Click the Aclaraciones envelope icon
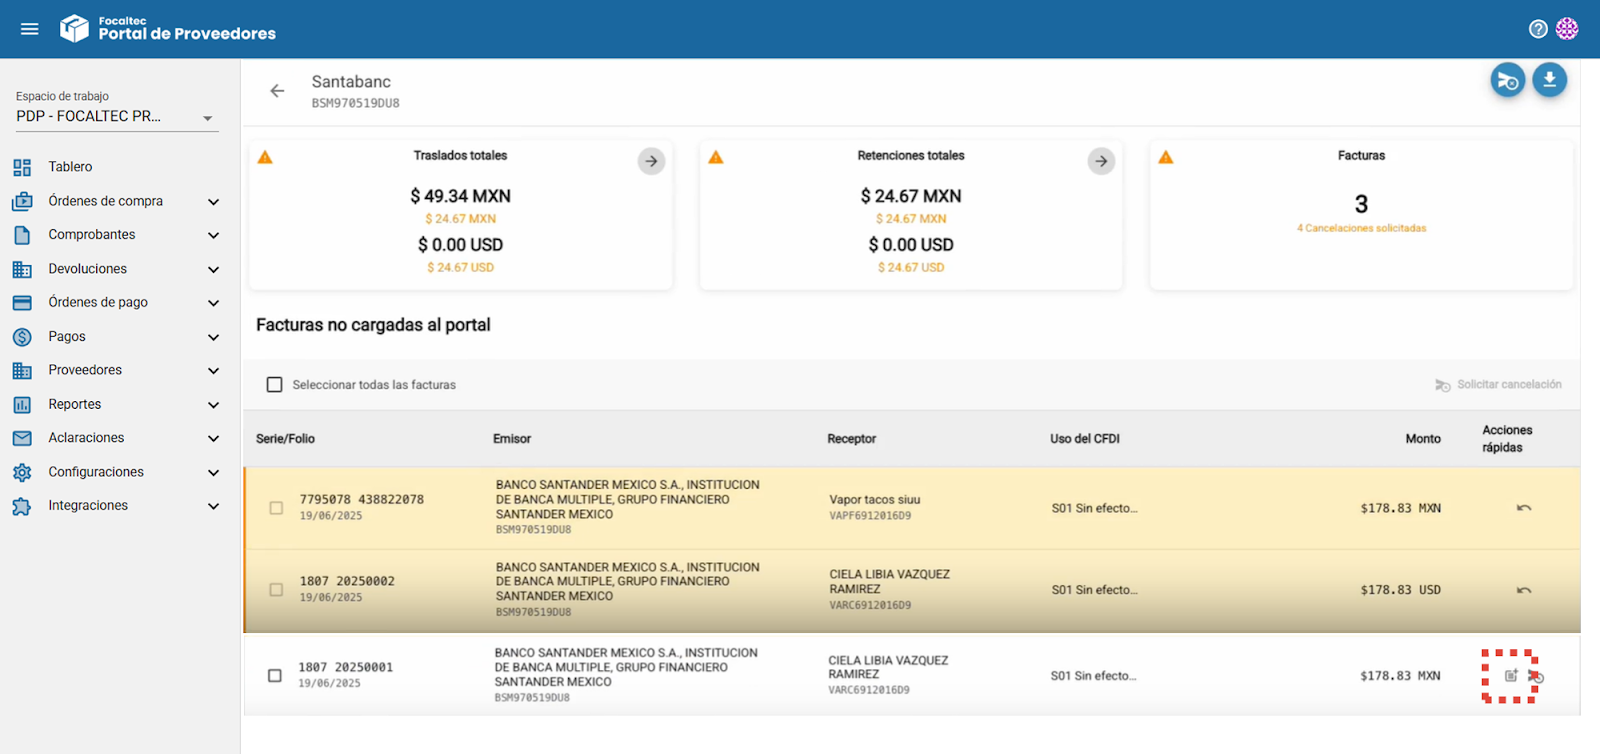The width and height of the screenshot is (1600, 754). 22,438
